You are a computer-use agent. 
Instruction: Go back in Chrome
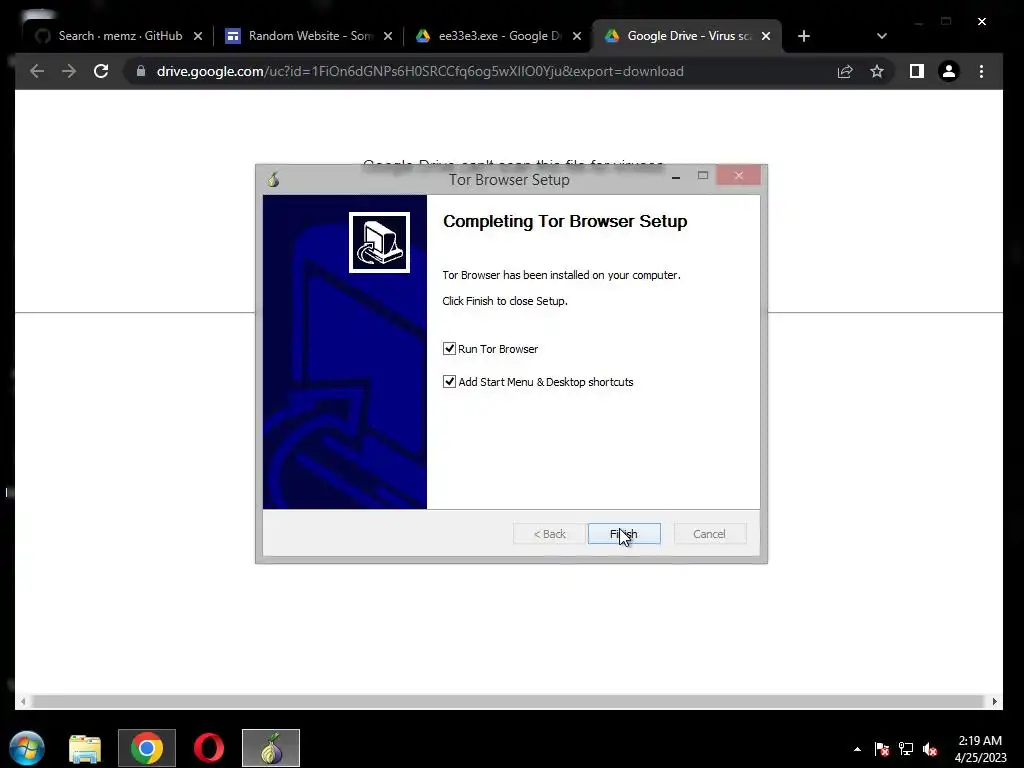[37, 71]
